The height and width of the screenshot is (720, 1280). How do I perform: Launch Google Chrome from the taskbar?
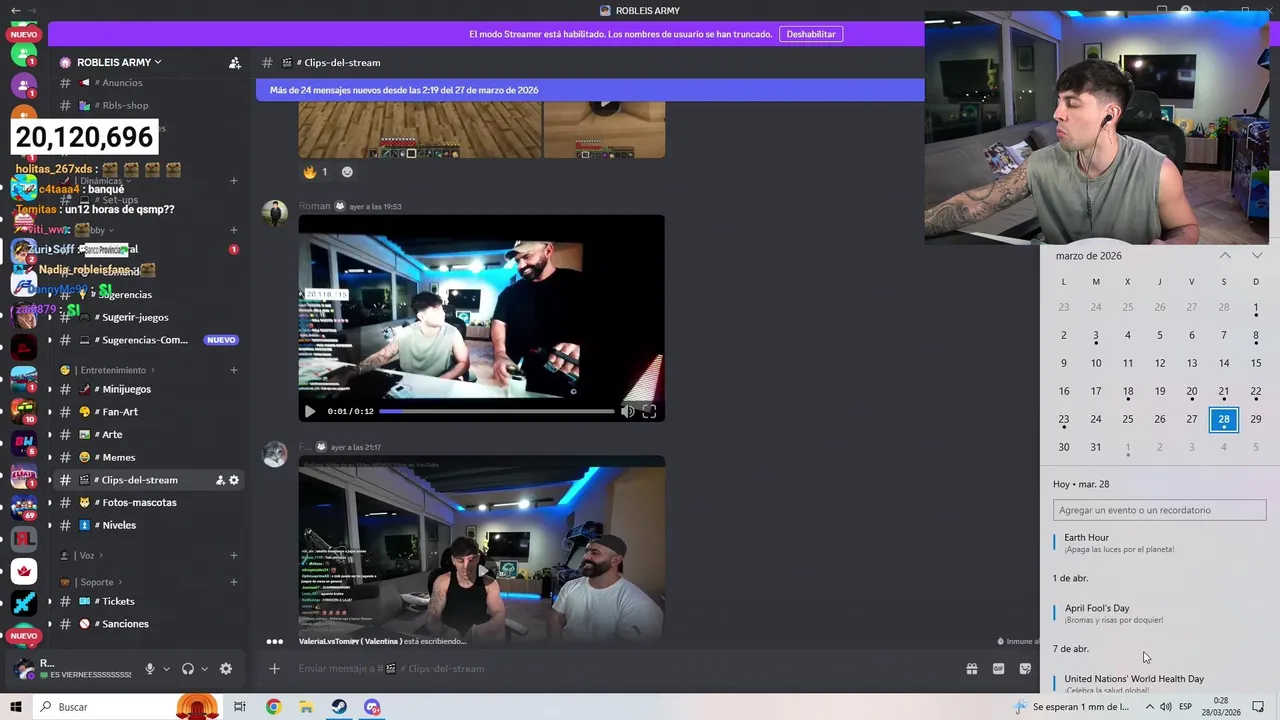point(273,707)
